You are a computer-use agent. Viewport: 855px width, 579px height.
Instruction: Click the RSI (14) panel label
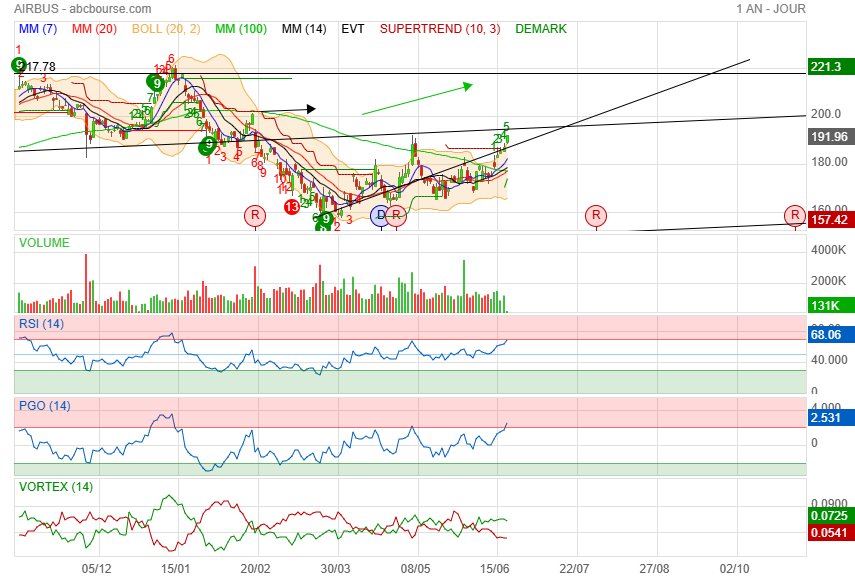(x=41, y=324)
